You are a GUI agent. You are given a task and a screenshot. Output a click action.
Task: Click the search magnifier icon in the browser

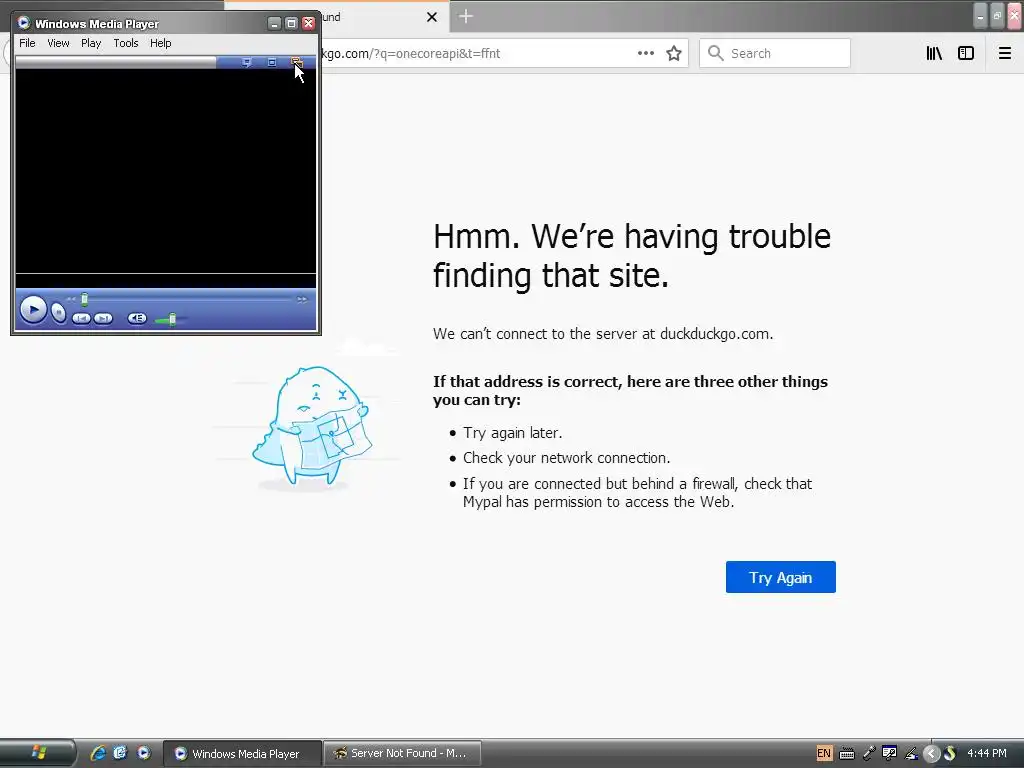[716, 53]
